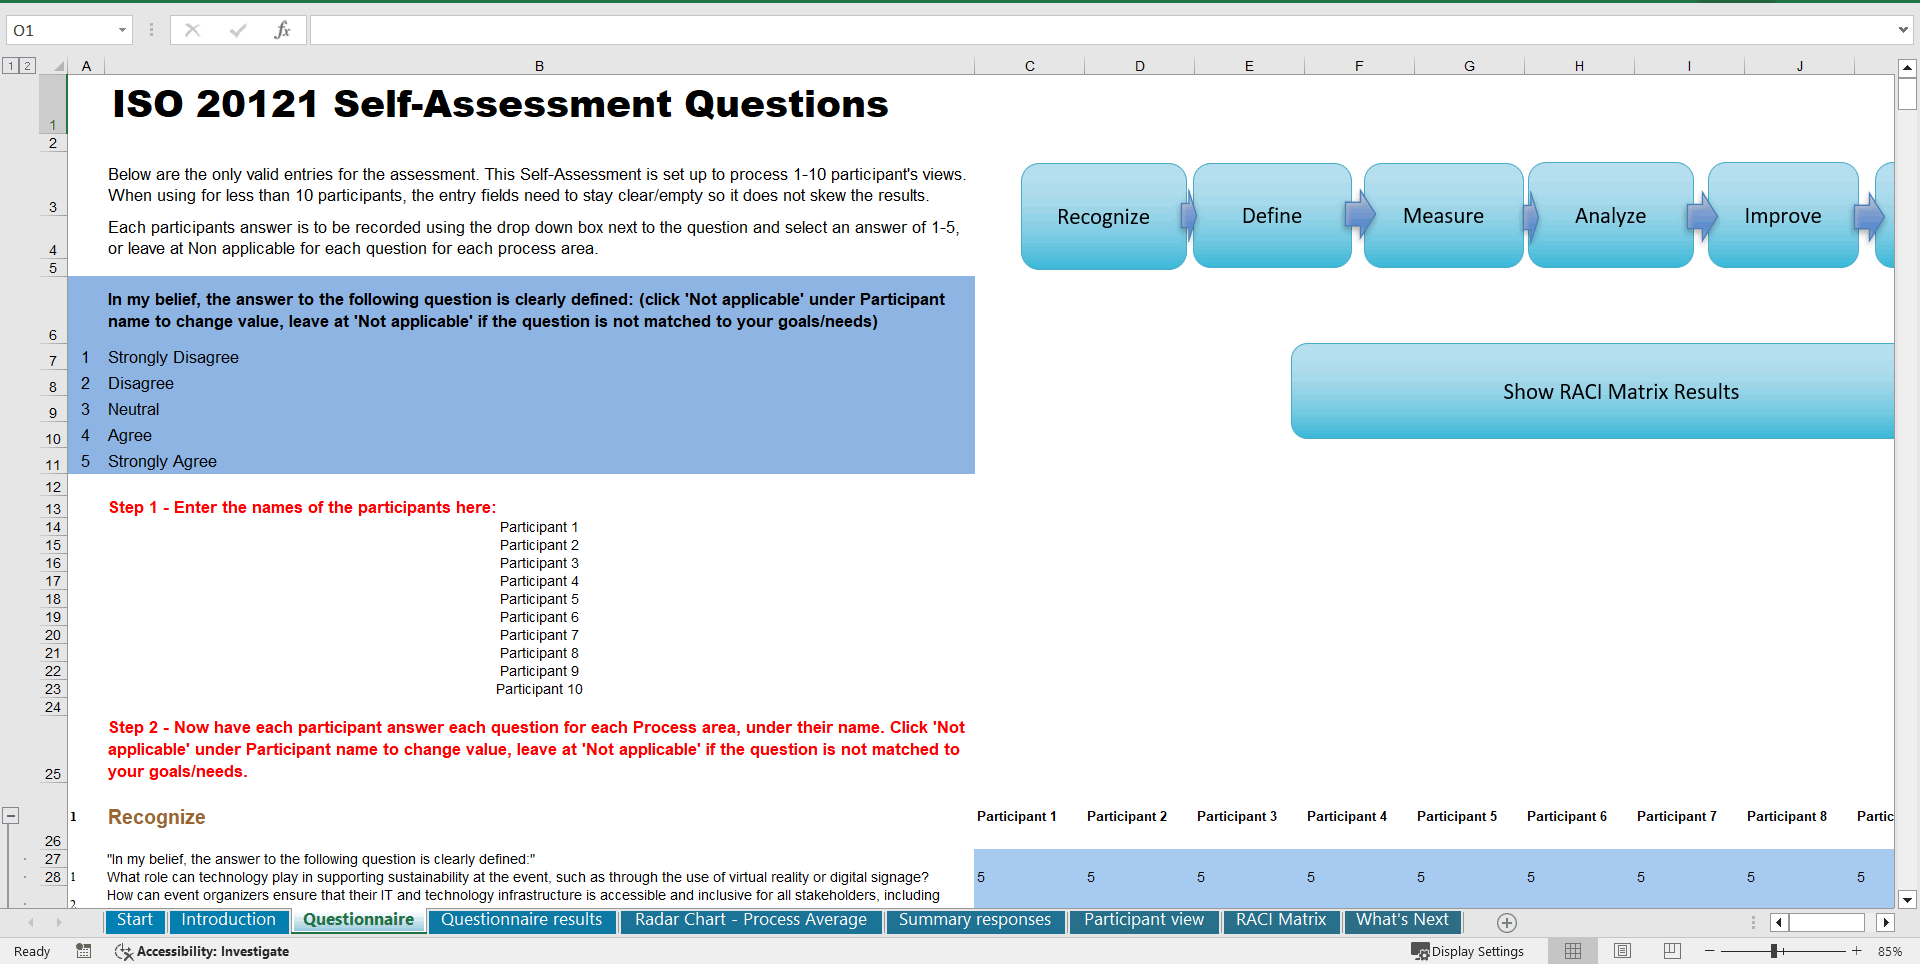Select the Participant 10 name cell
Viewport: 1920px width, 966px height.
[x=539, y=689]
